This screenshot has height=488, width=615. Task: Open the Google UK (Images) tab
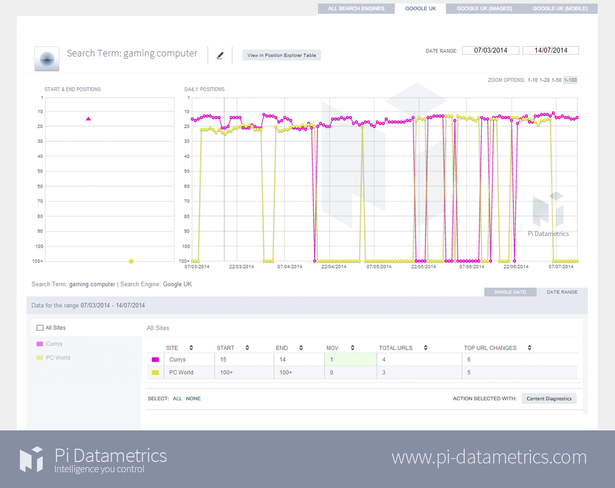click(484, 8)
